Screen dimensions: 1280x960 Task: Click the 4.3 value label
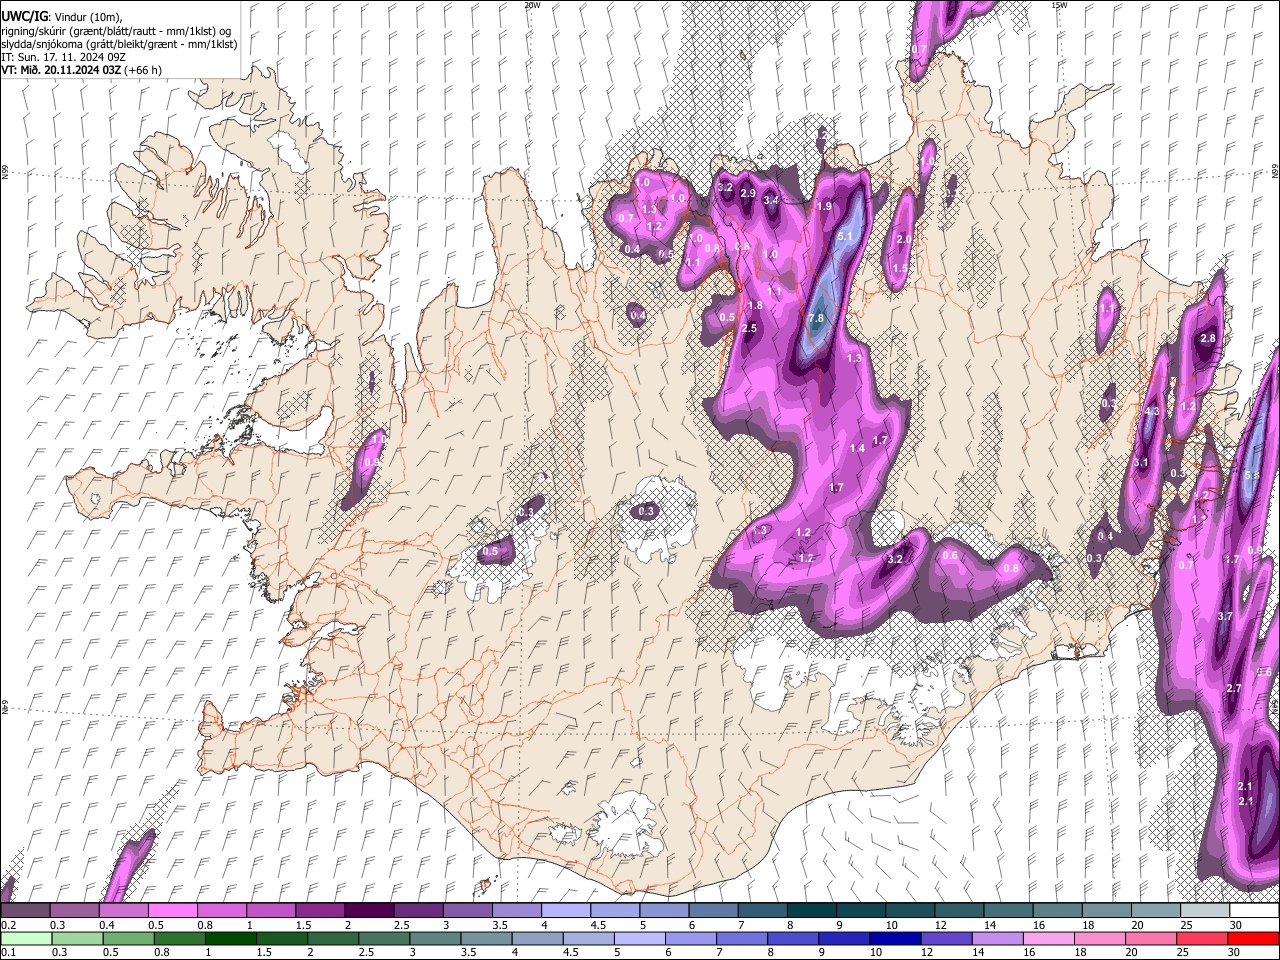click(x=1151, y=412)
